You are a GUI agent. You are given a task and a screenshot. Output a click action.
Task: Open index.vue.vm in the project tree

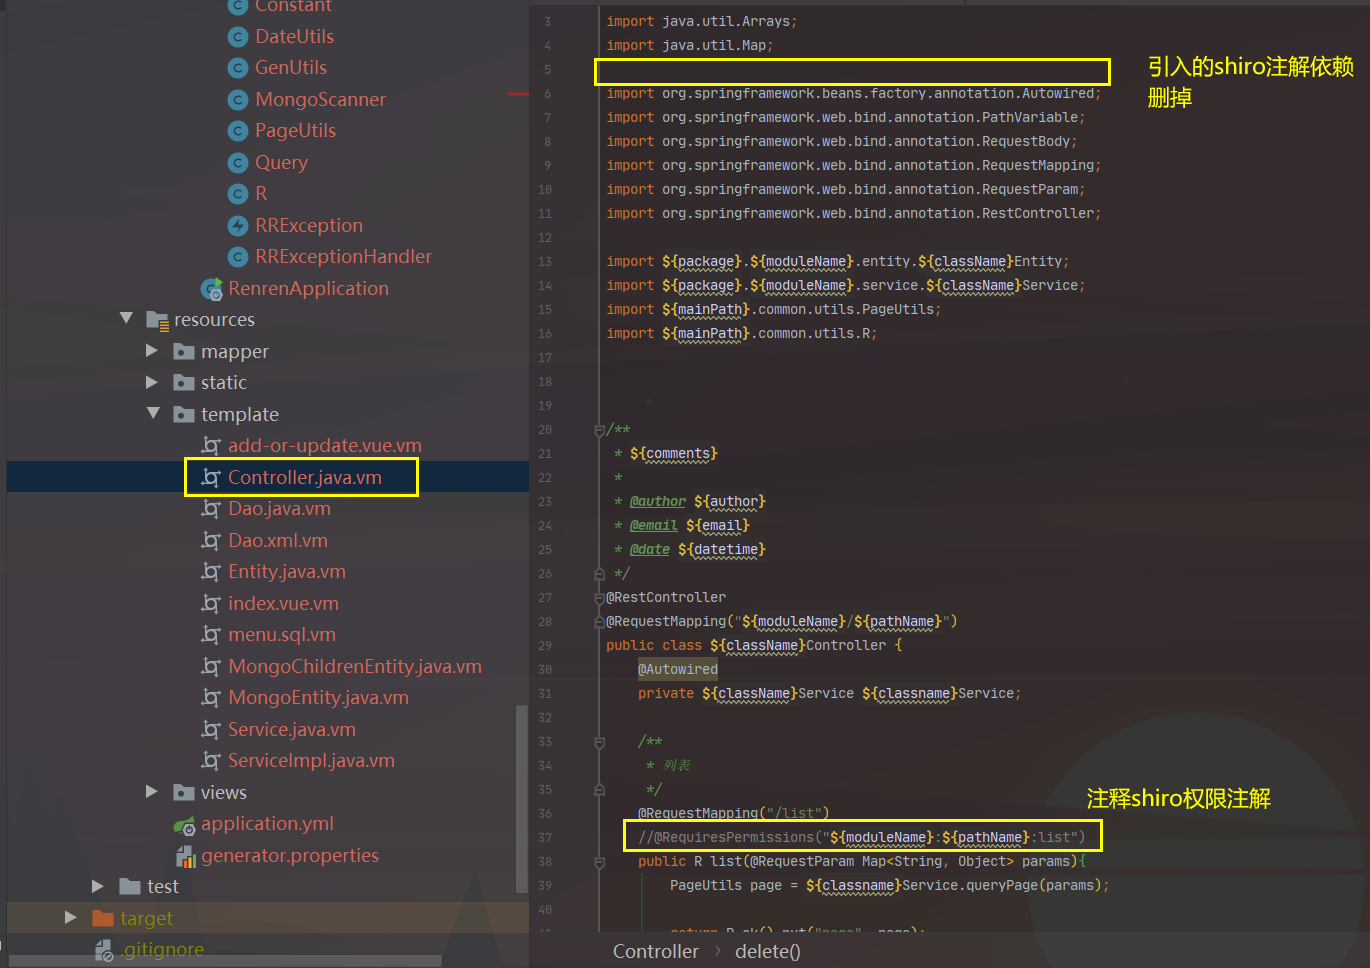tap(283, 604)
